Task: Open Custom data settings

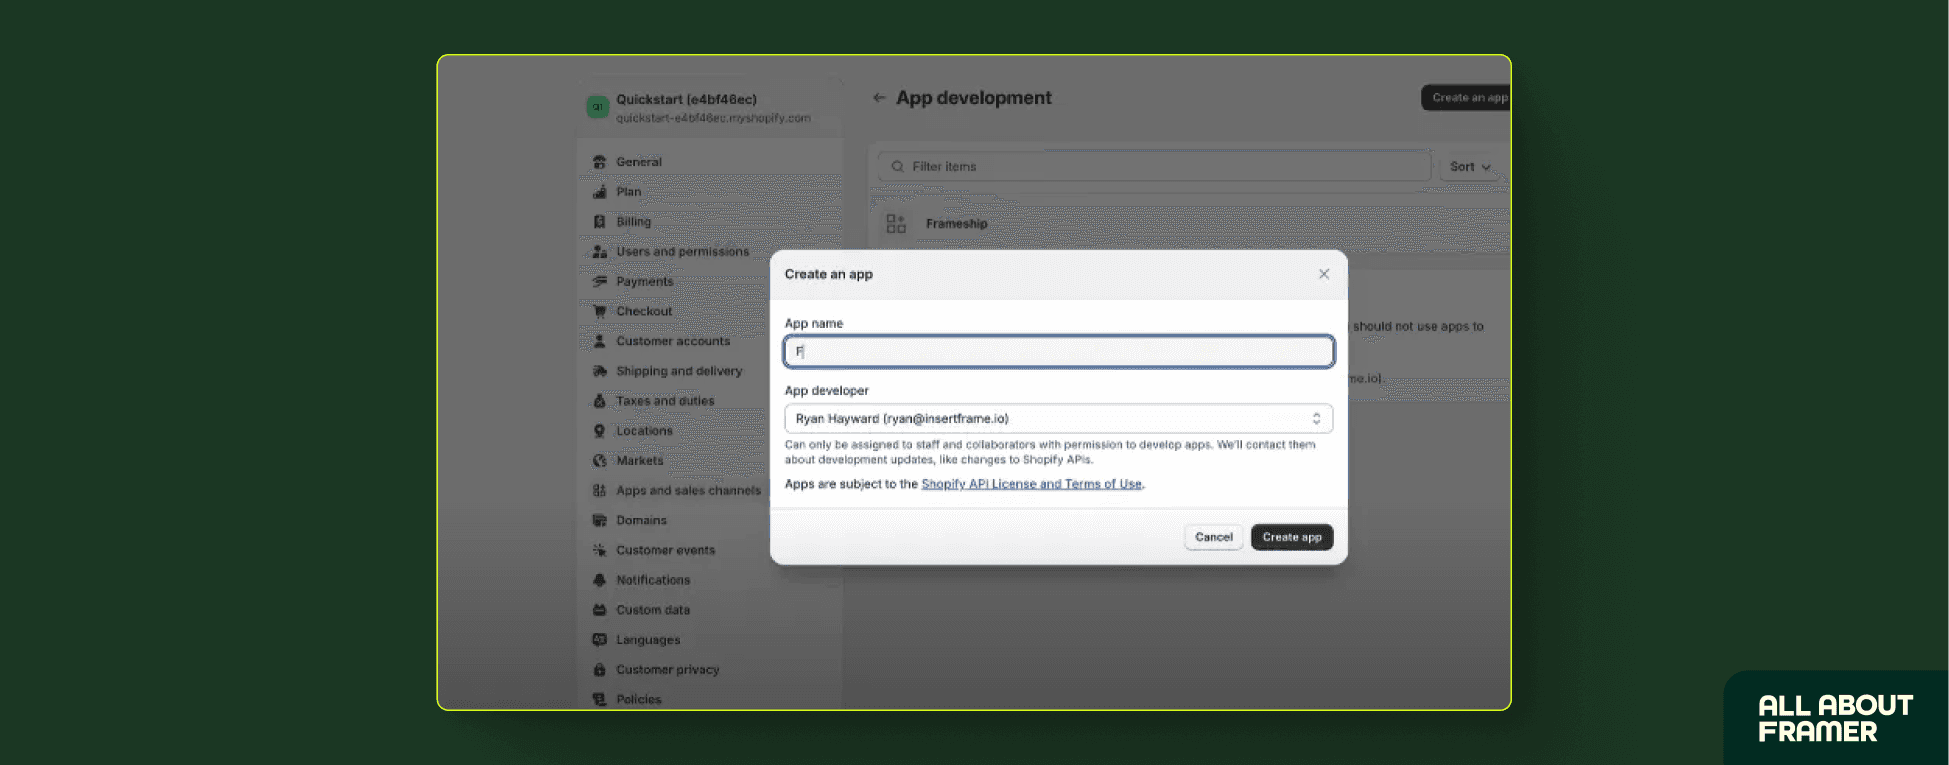Action: tap(653, 610)
